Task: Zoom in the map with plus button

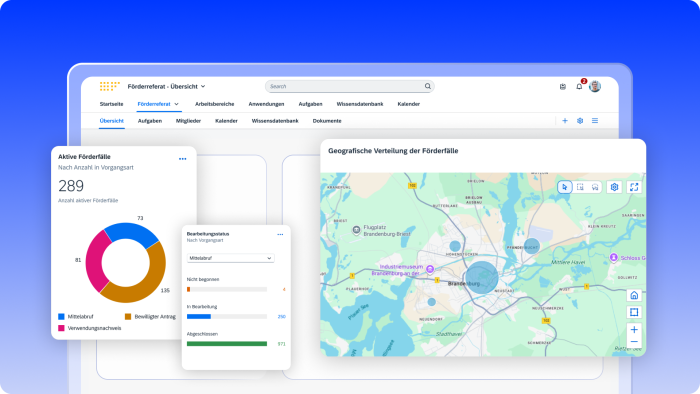Action: [x=634, y=330]
